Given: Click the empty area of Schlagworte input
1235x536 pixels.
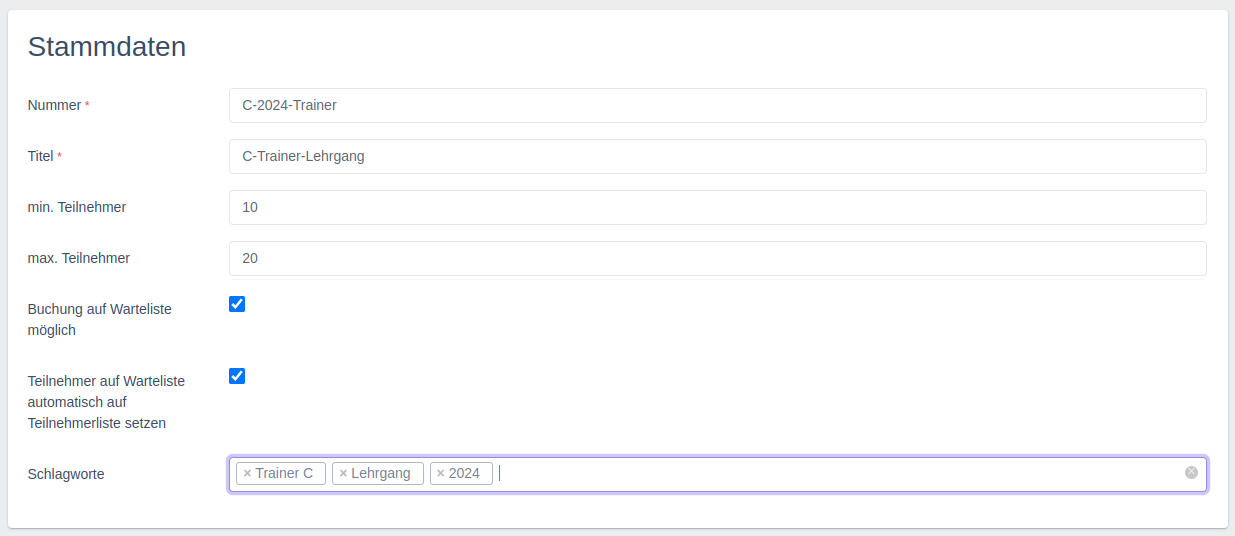Looking at the screenshot, I should [x=840, y=474].
